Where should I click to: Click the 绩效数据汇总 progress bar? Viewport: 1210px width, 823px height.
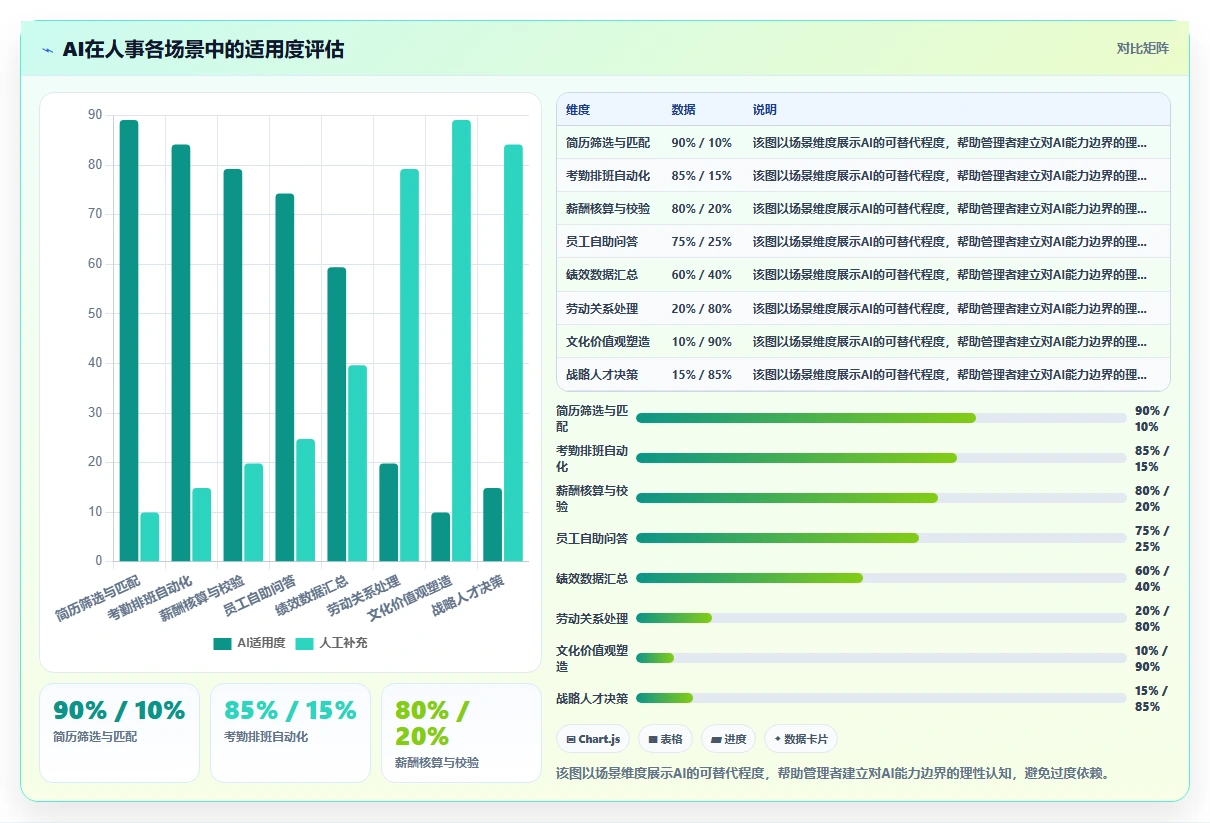pos(881,578)
